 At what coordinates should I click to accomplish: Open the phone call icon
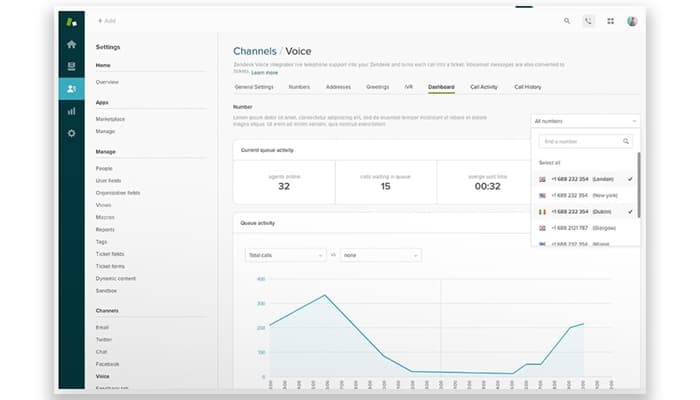point(588,20)
